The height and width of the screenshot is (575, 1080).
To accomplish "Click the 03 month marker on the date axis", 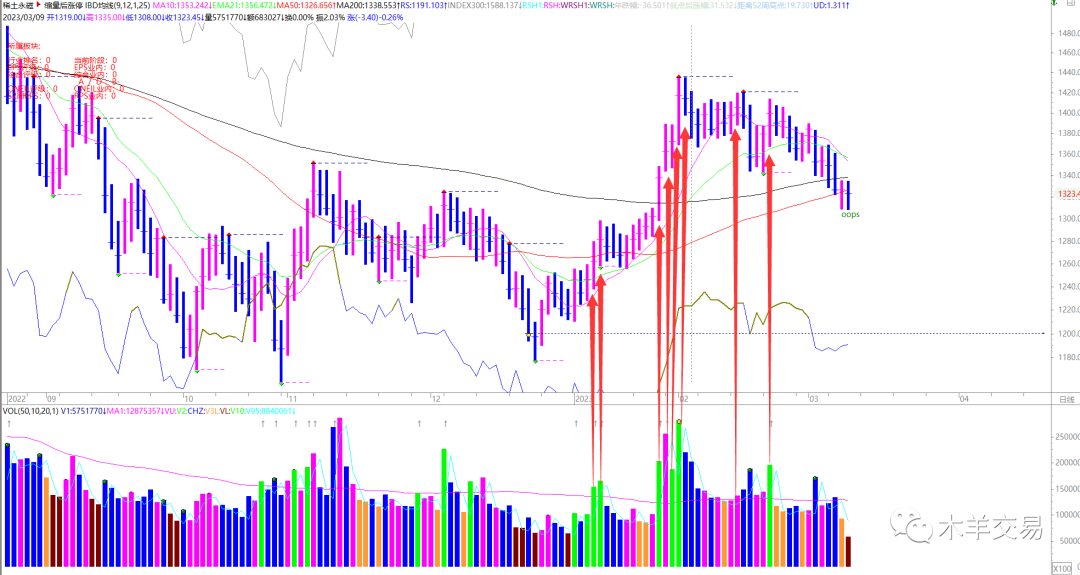I will click(x=814, y=399).
